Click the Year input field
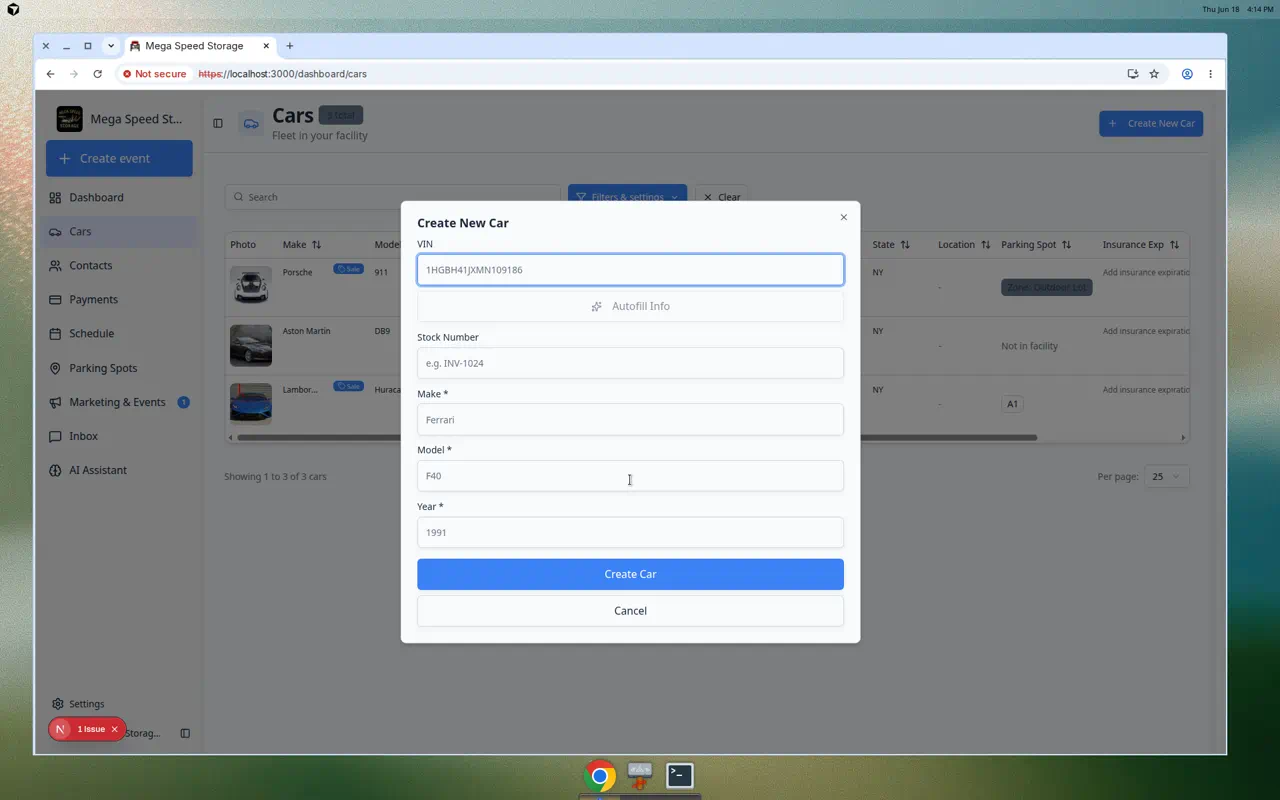 point(630,532)
